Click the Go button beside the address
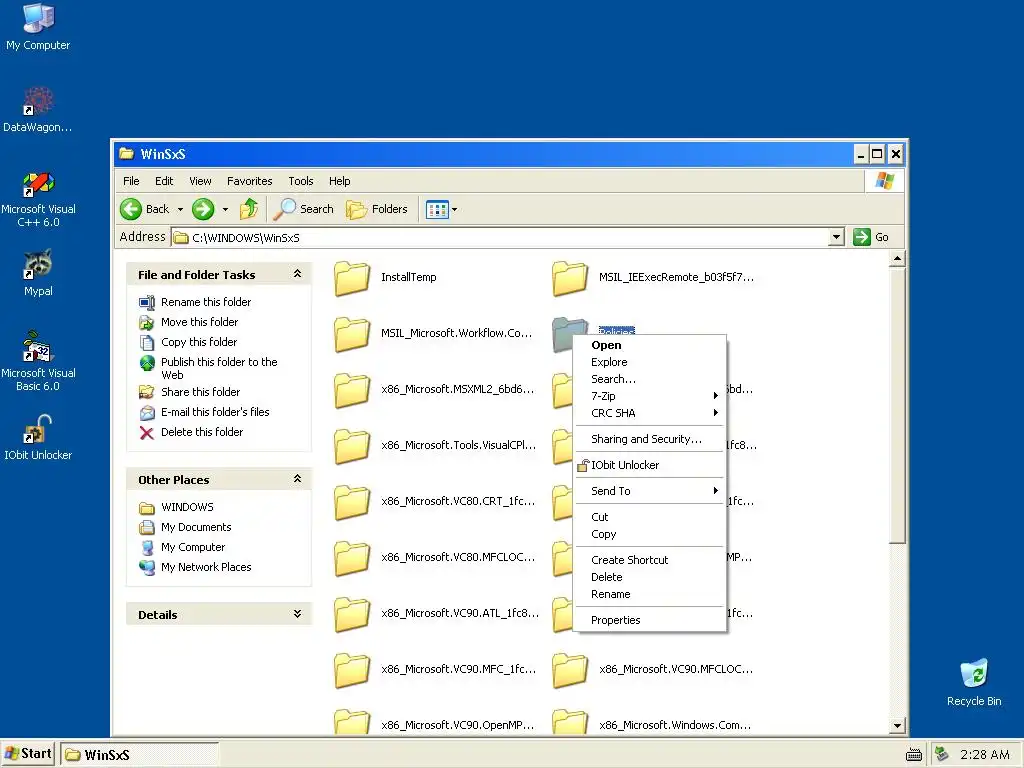 (871, 237)
